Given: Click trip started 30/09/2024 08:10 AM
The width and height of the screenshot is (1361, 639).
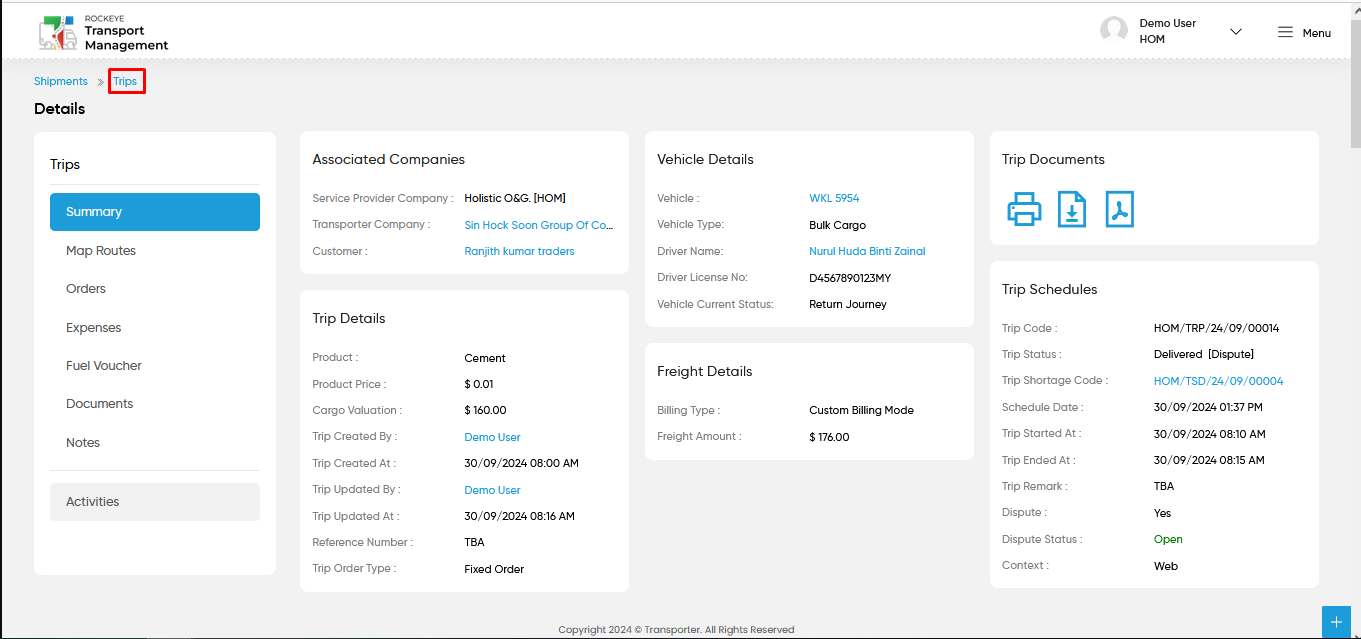Looking at the screenshot, I should coord(1209,434).
